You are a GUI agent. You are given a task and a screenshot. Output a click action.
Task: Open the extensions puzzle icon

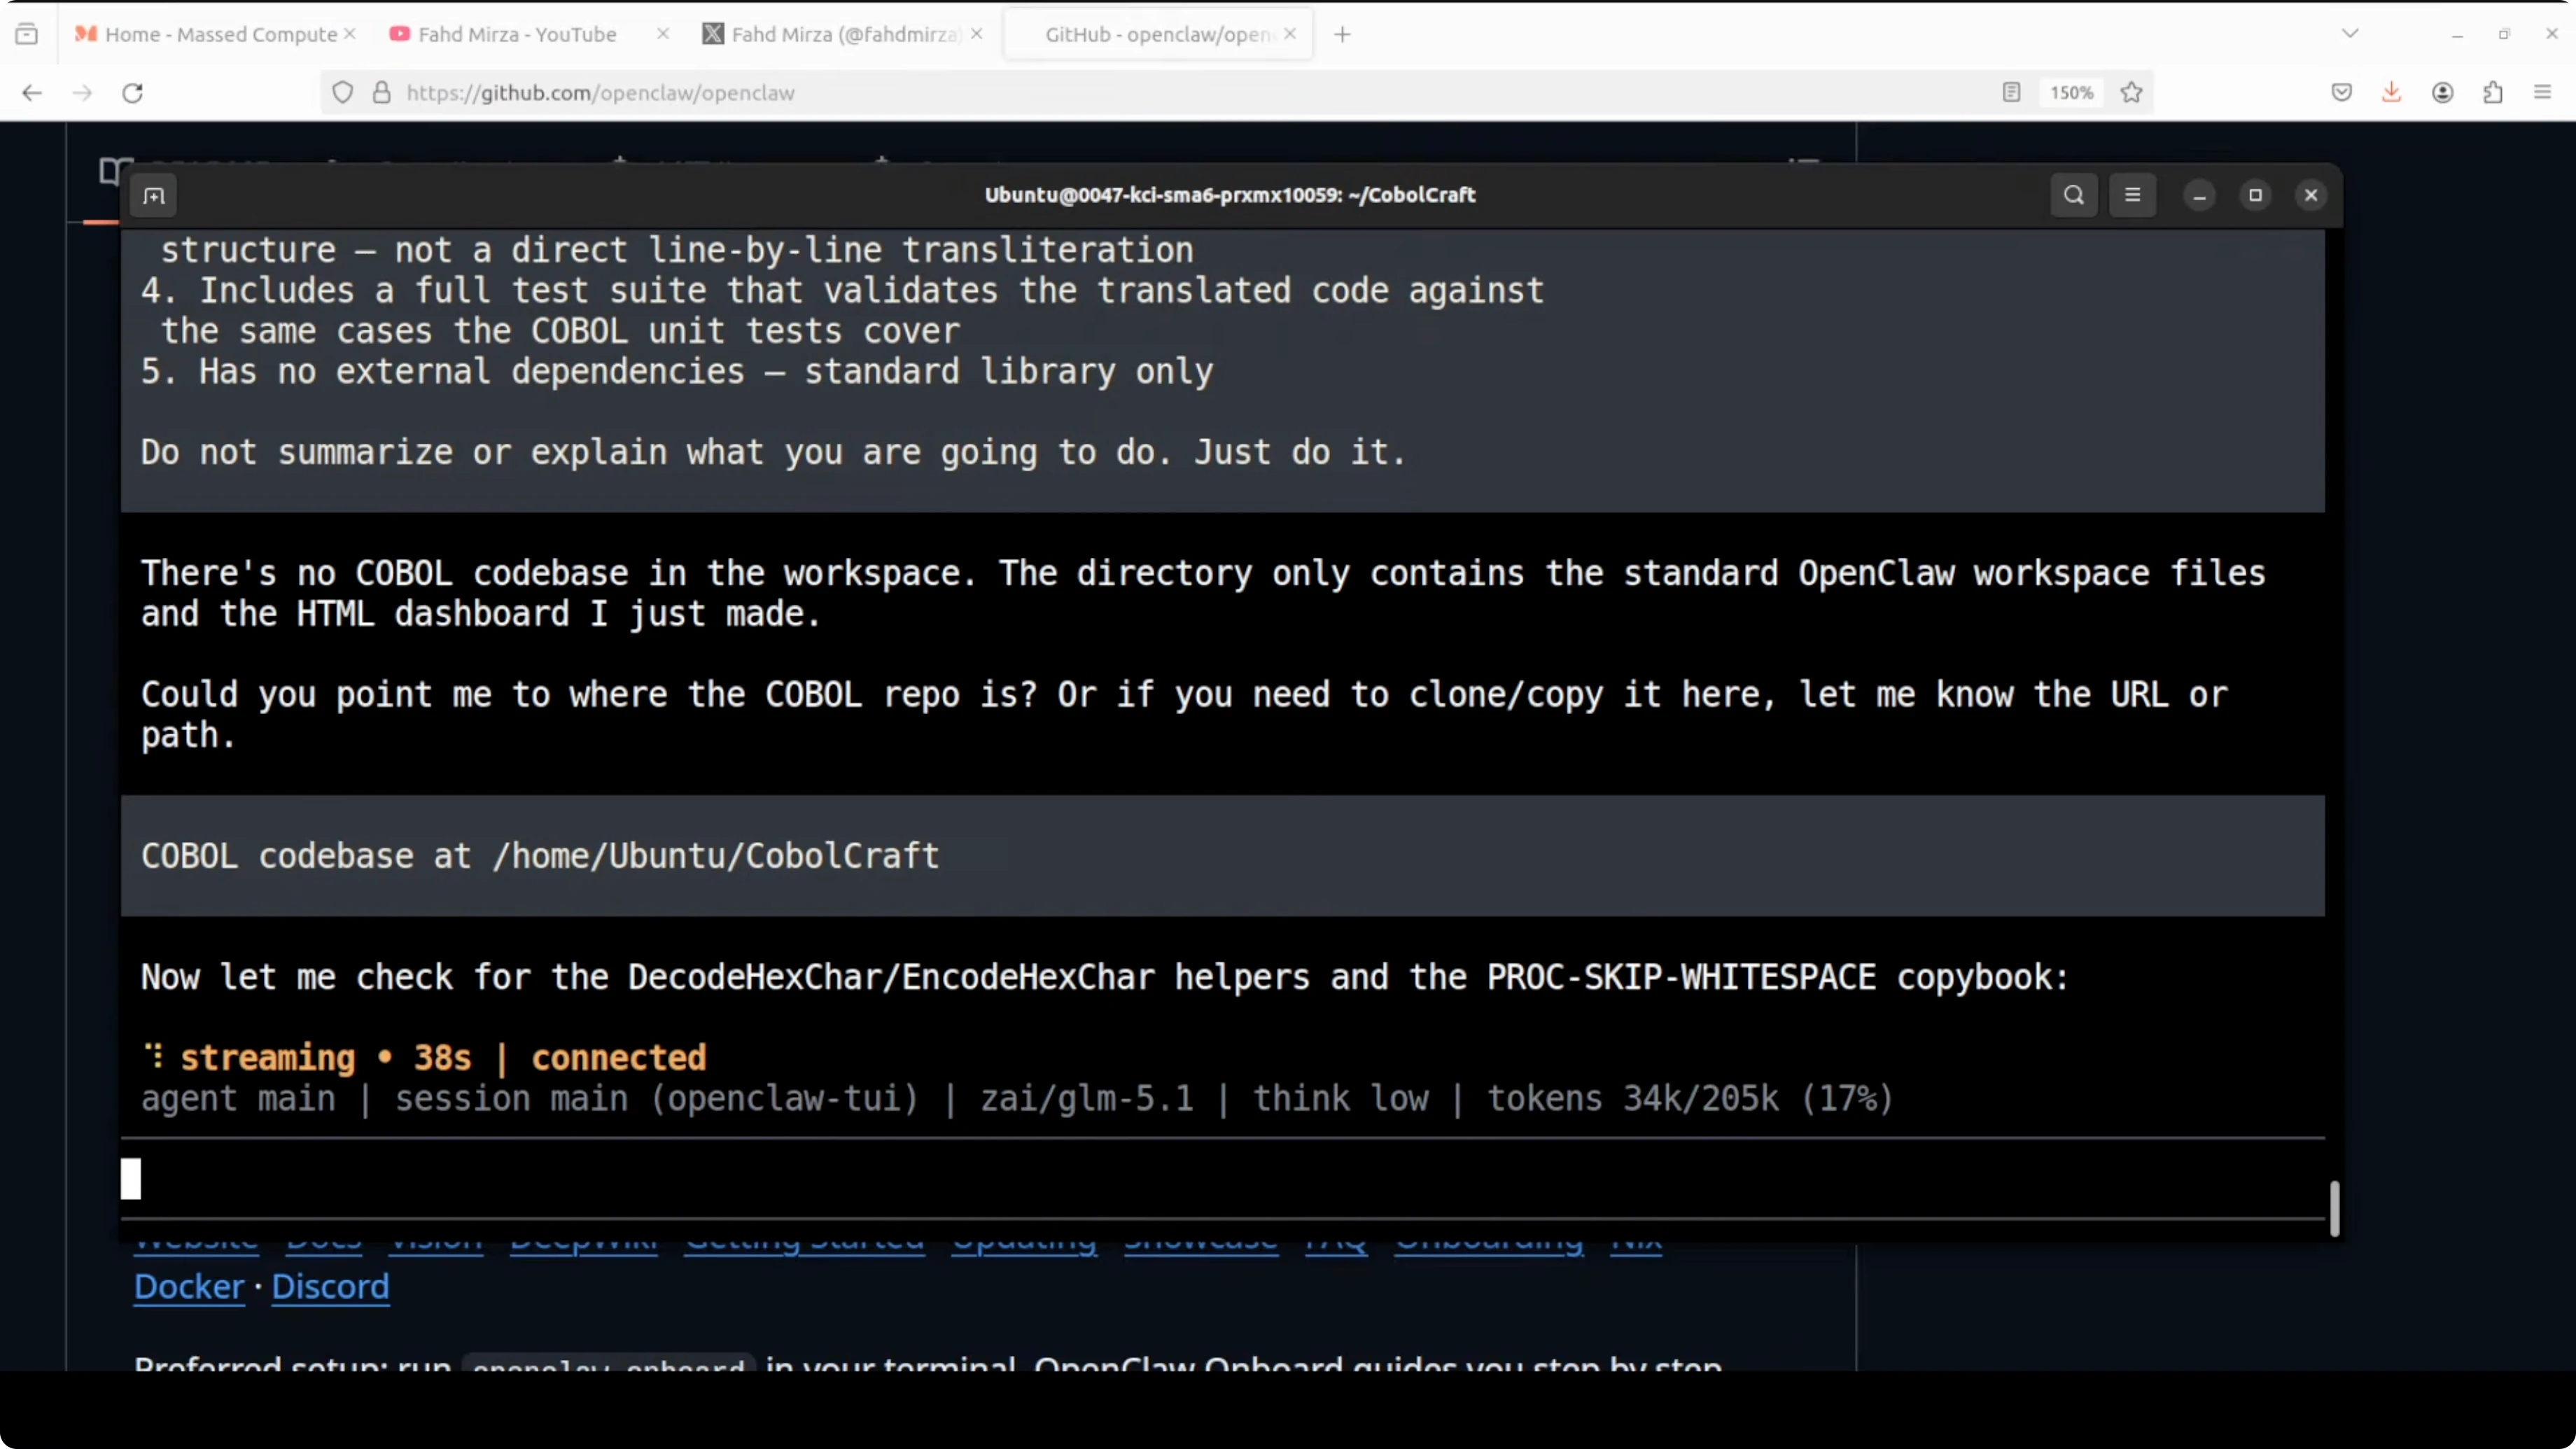[2492, 93]
